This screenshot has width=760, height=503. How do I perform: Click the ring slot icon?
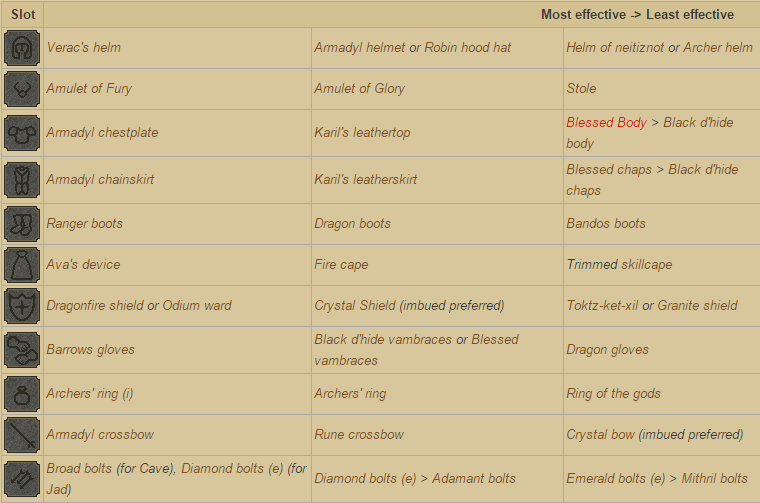pos(22,394)
